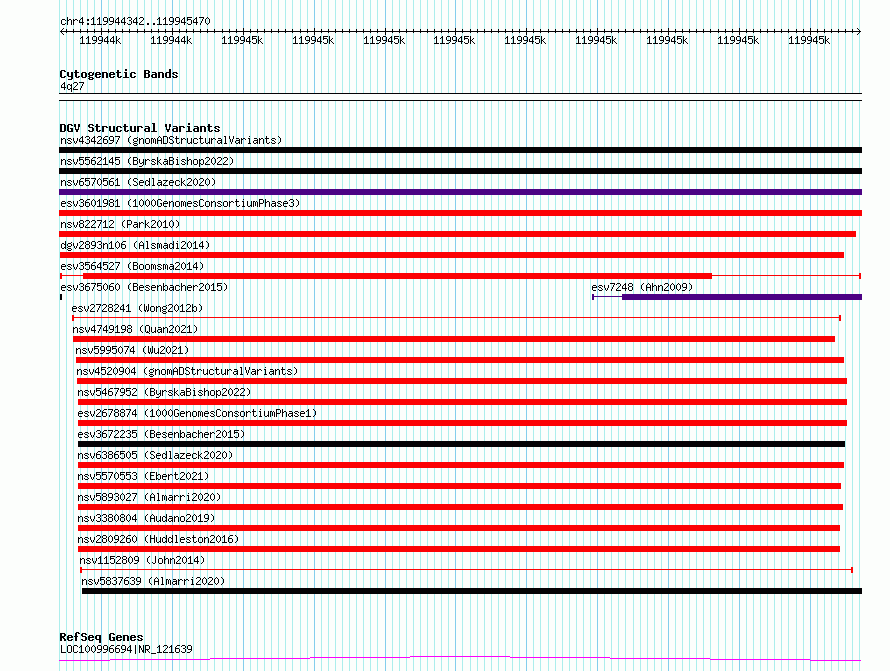Click the esv3601981 1000GenomesConsortiumPhase3 label
Viewport: 890px width, 671px height.
point(180,203)
